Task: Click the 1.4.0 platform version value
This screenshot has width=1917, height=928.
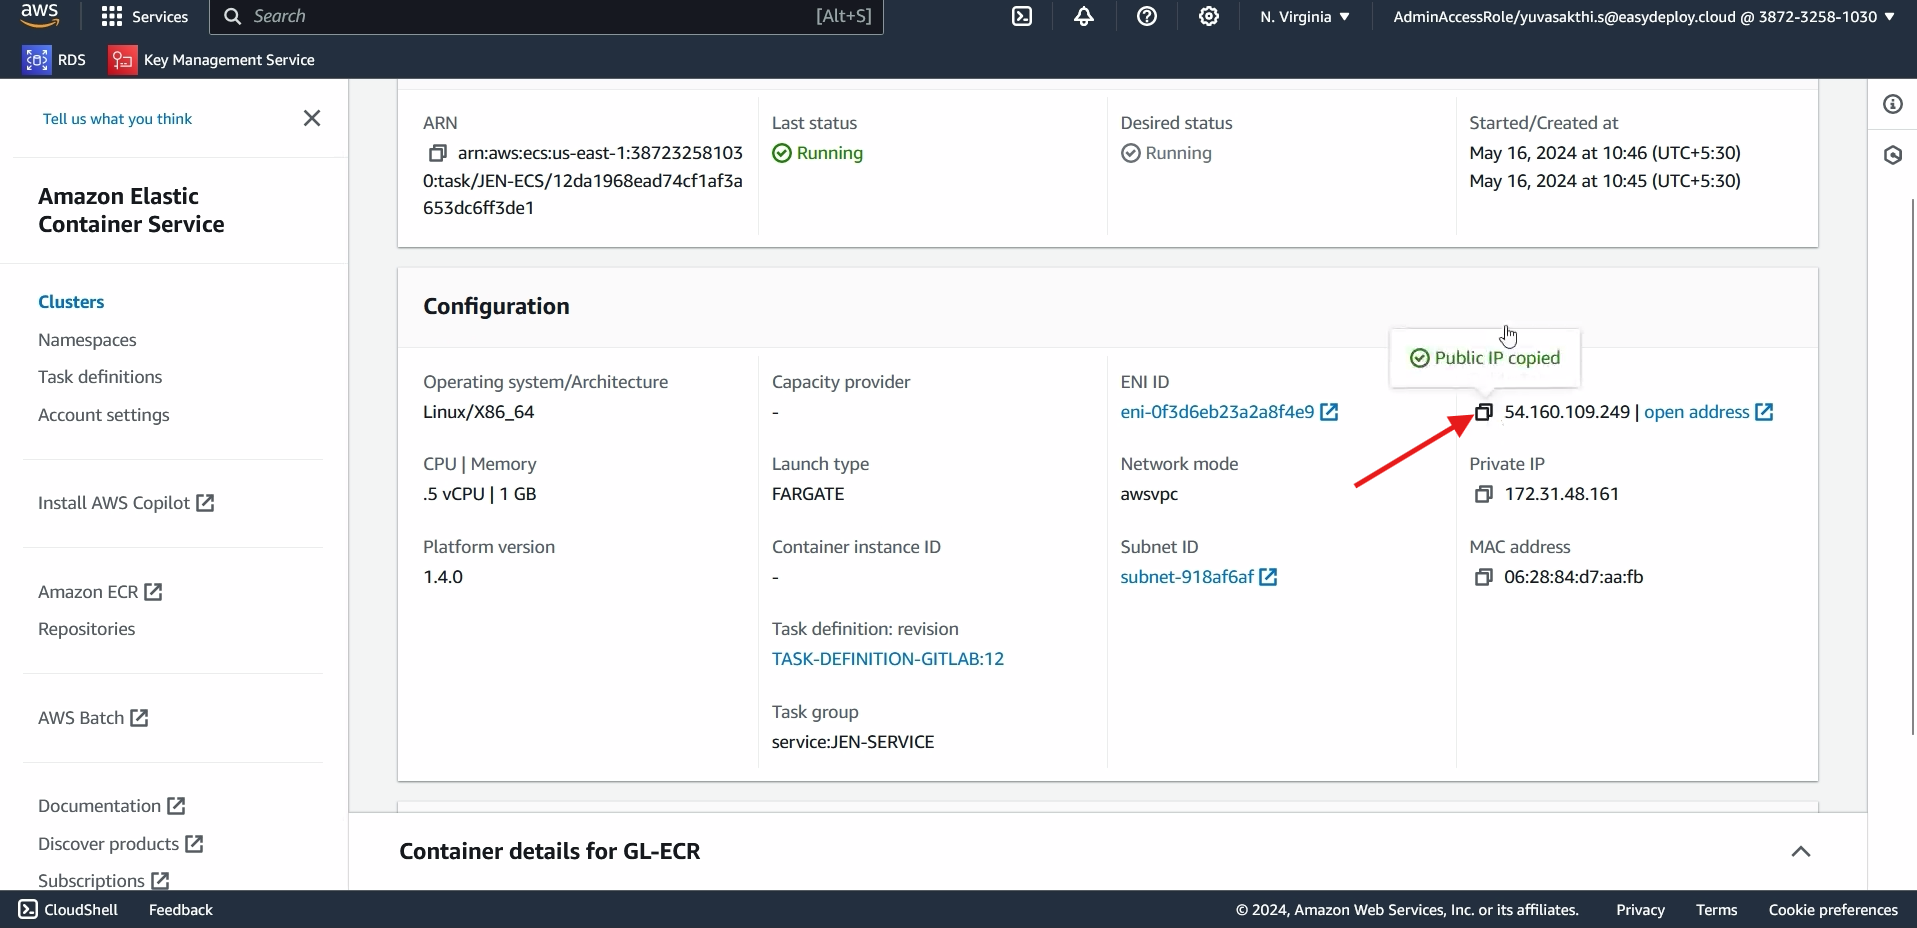Action: click(443, 577)
